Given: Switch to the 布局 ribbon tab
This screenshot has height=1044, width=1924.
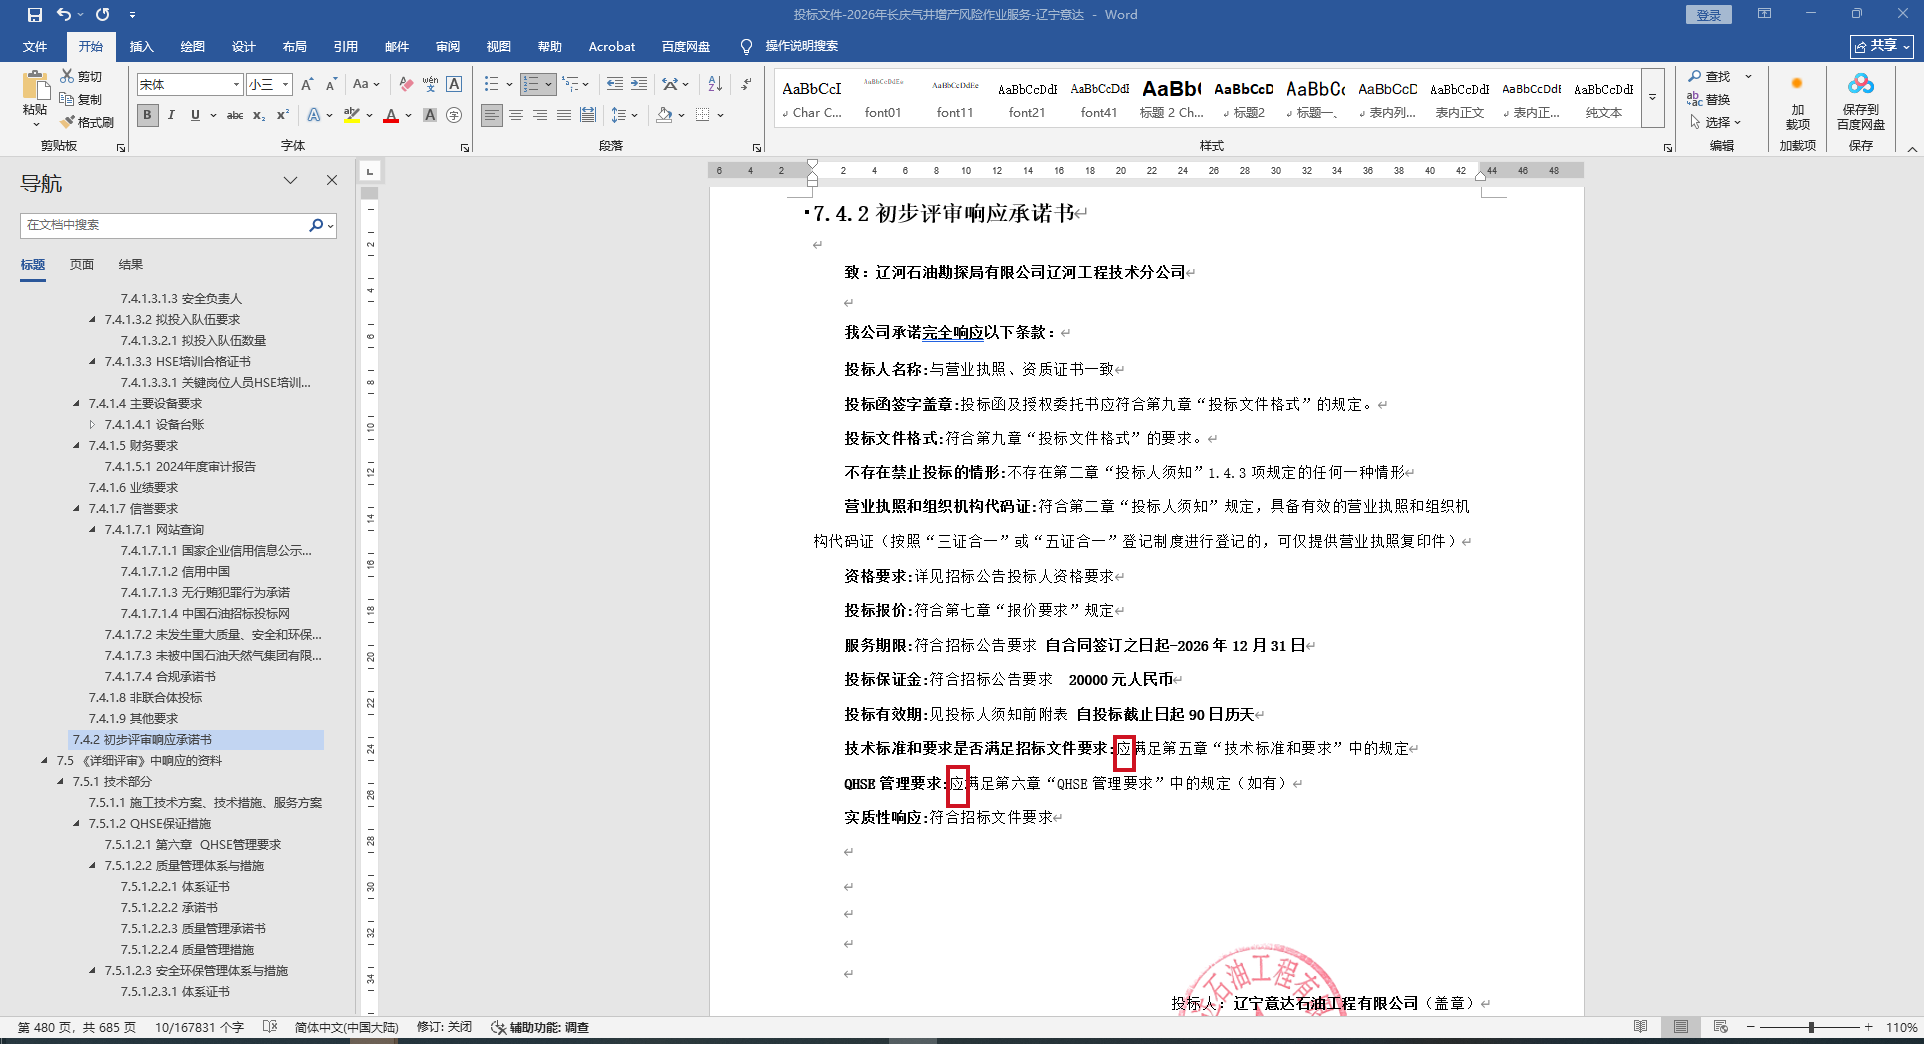Looking at the screenshot, I should pos(295,46).
